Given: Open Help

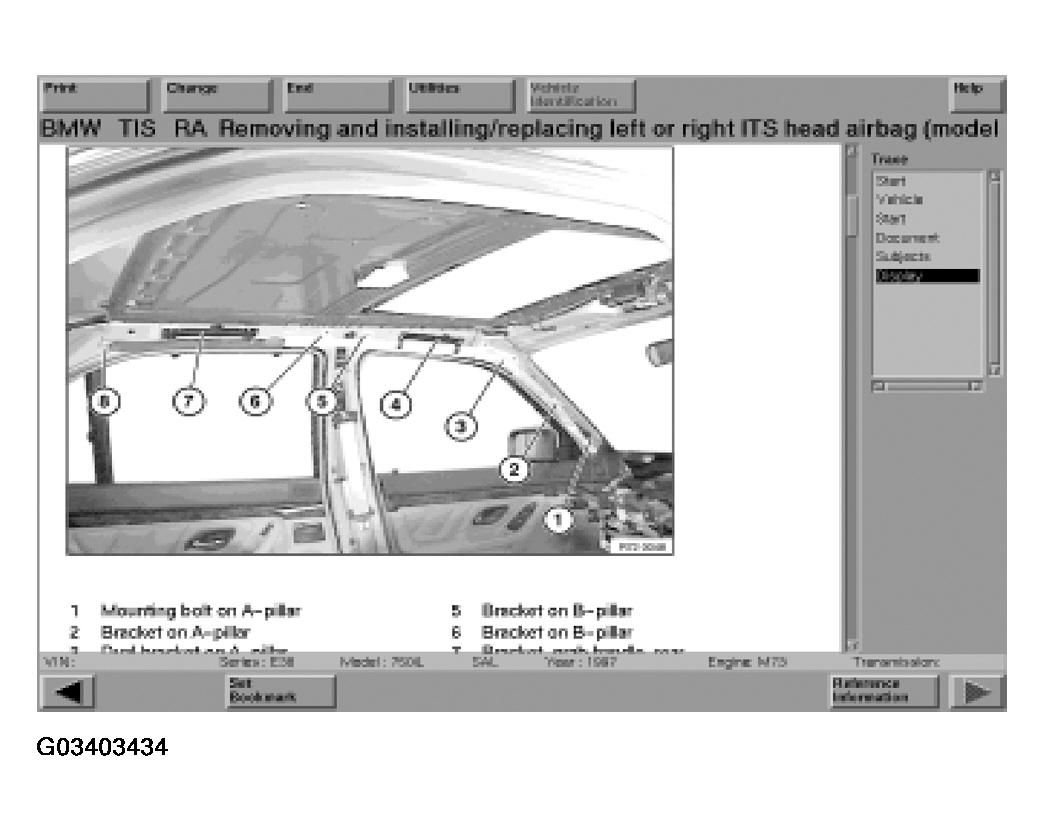Looking at the screenshot, I should 976,96.
